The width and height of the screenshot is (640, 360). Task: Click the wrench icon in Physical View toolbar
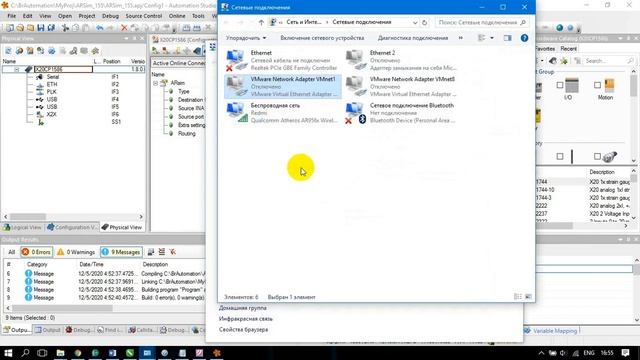73,51
